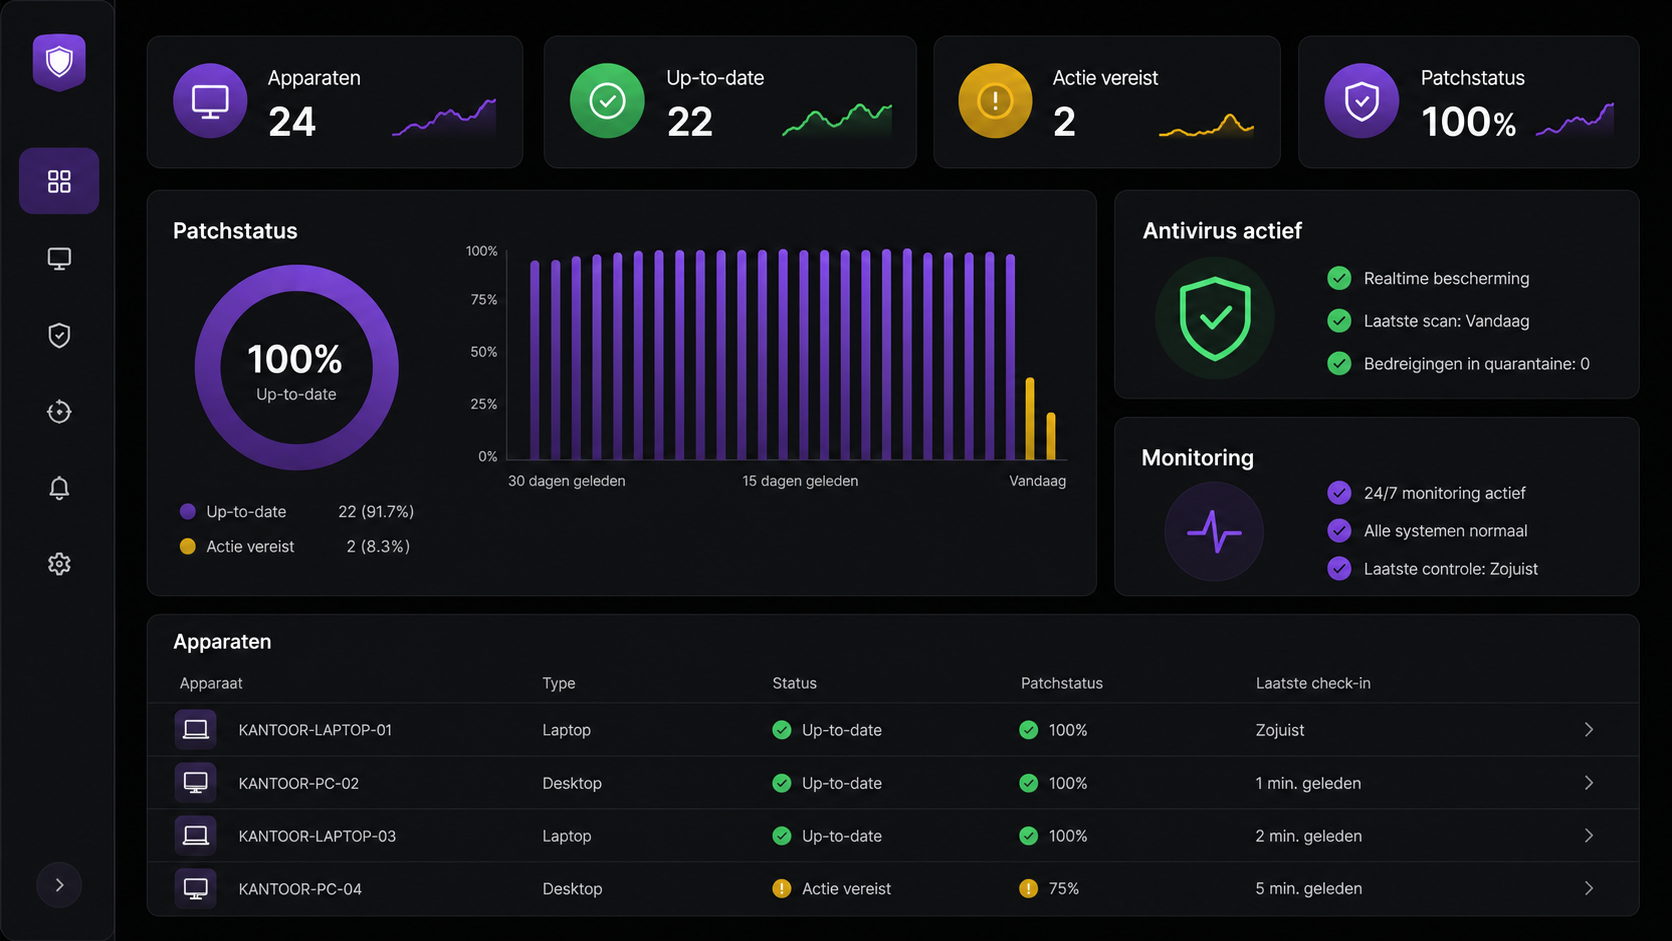
Task: Click the Realtime bescherming checkmark
Action: [1339, 278]
